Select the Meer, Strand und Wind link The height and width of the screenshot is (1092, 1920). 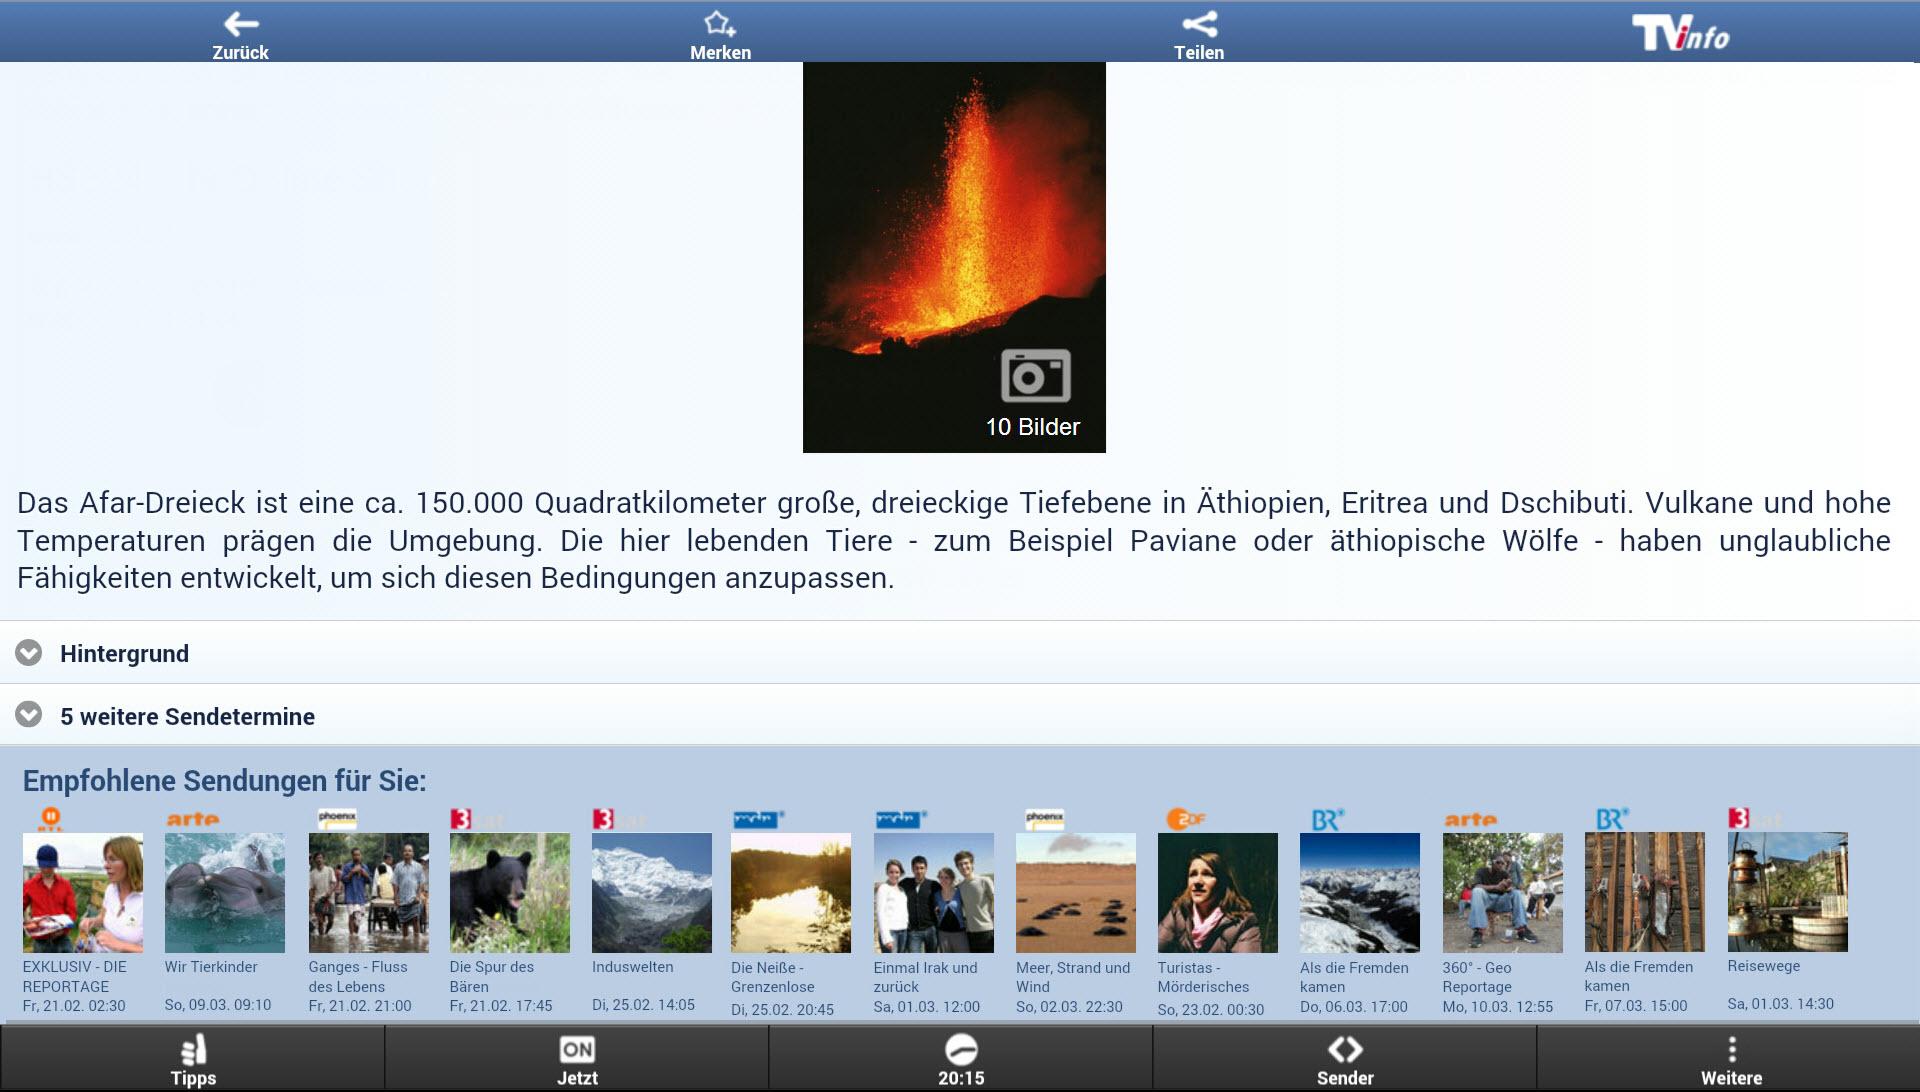1072,977
